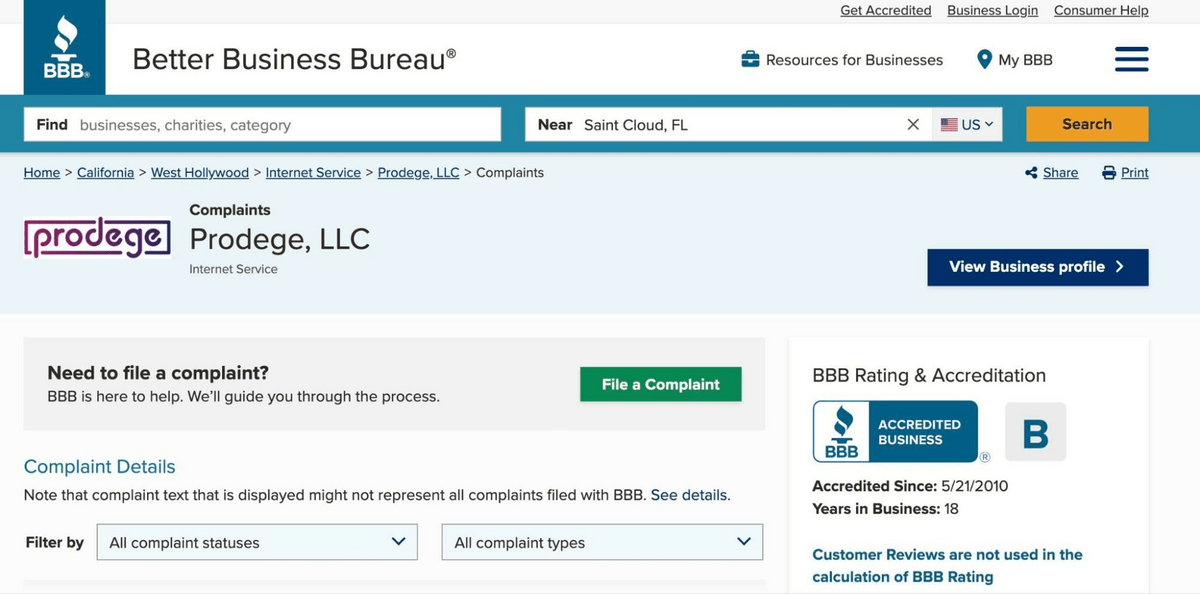Clear the Near location with X icon
Image resolution: width=1200 pixels, height=594 pixels.
point(912,125)
